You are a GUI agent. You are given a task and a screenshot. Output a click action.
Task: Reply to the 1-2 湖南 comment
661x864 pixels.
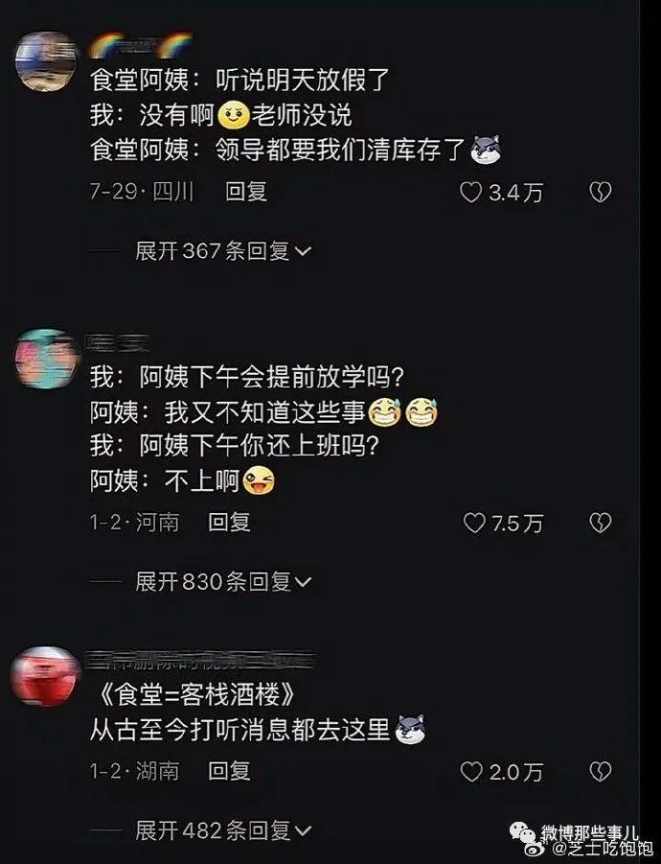pyautogui.click(x=229, y=771)
